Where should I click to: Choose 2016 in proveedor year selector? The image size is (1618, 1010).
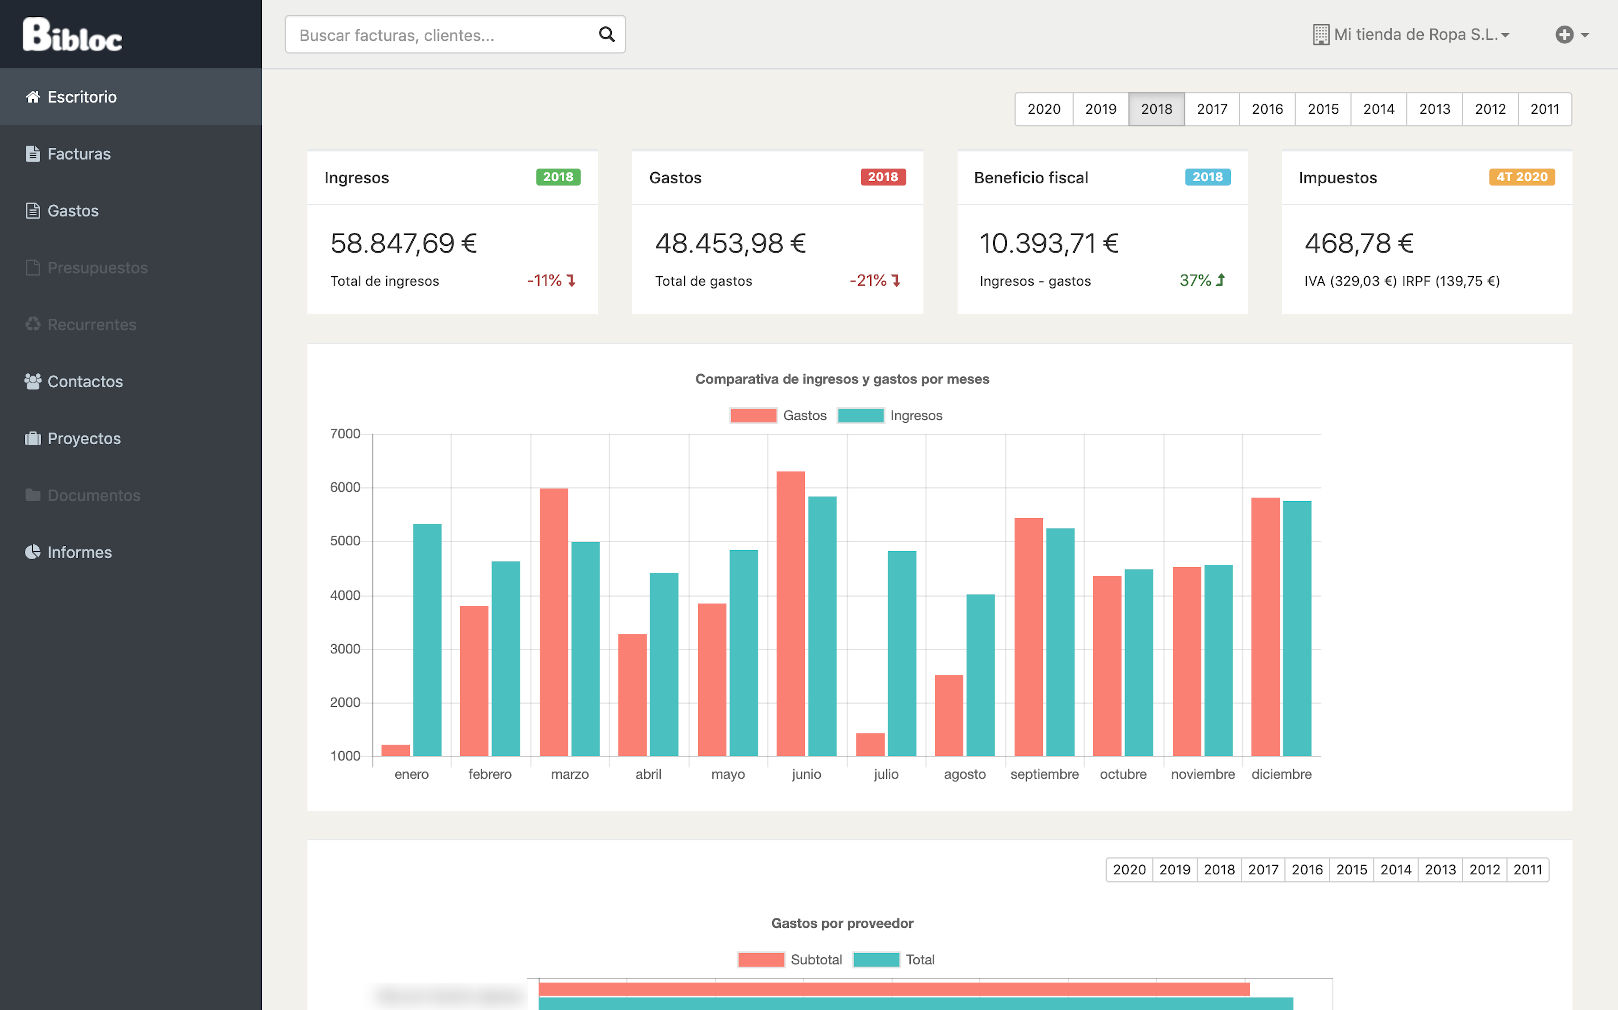(x=1307, y=870)
